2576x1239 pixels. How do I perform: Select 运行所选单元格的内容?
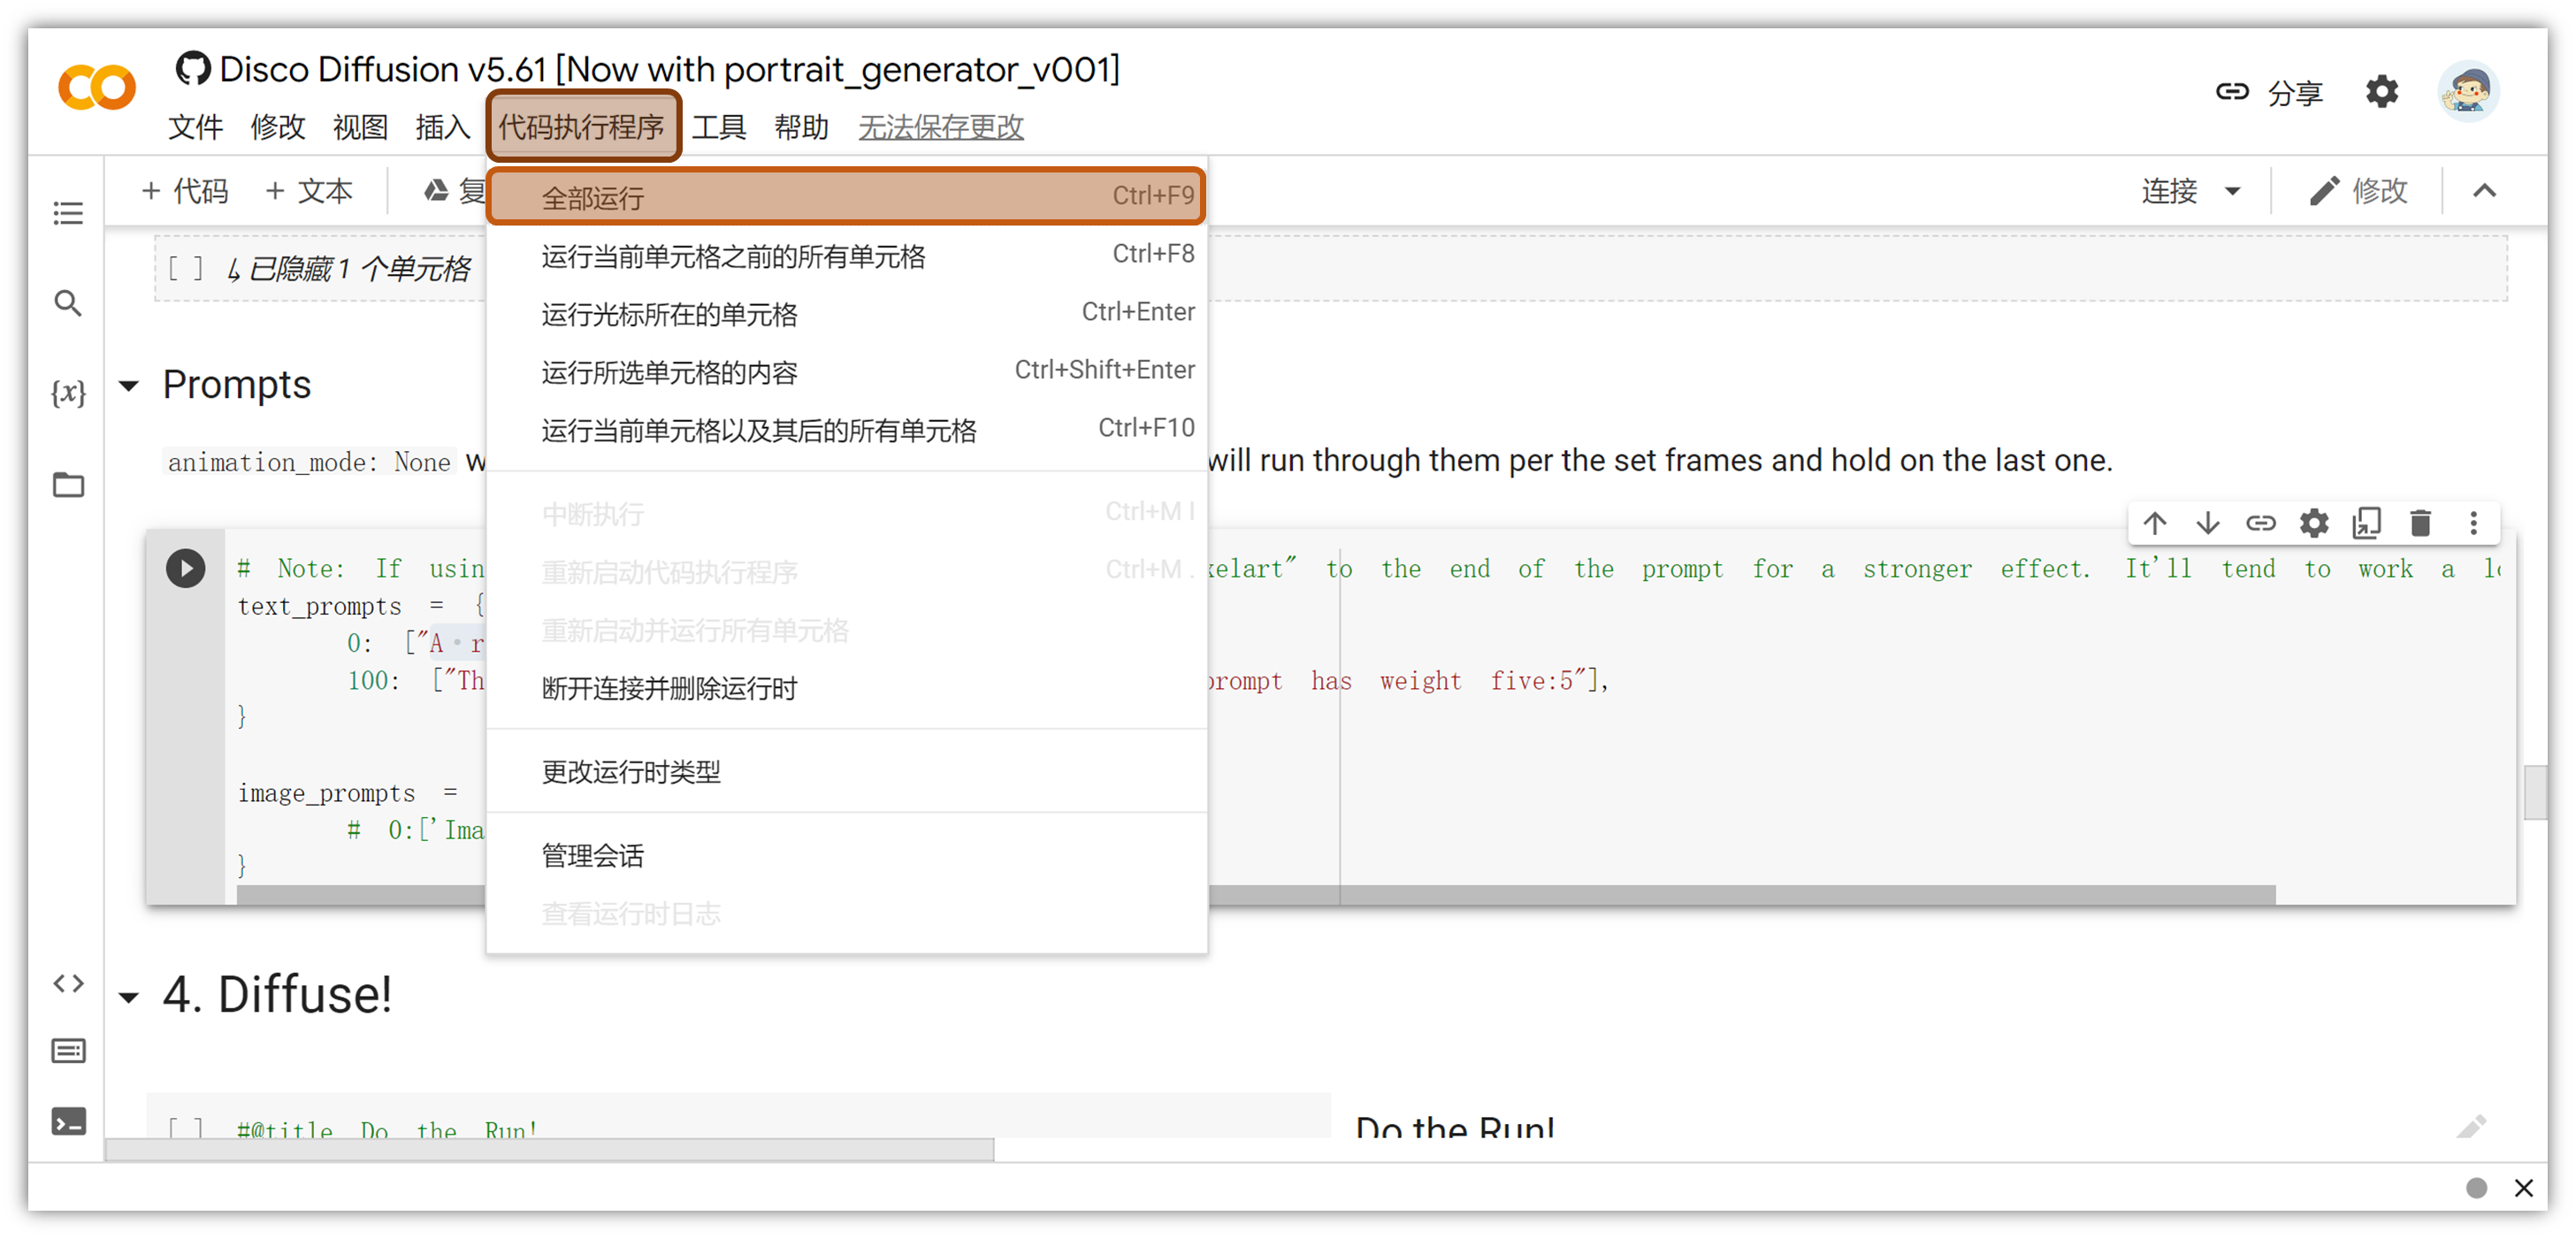click(846, 372)
